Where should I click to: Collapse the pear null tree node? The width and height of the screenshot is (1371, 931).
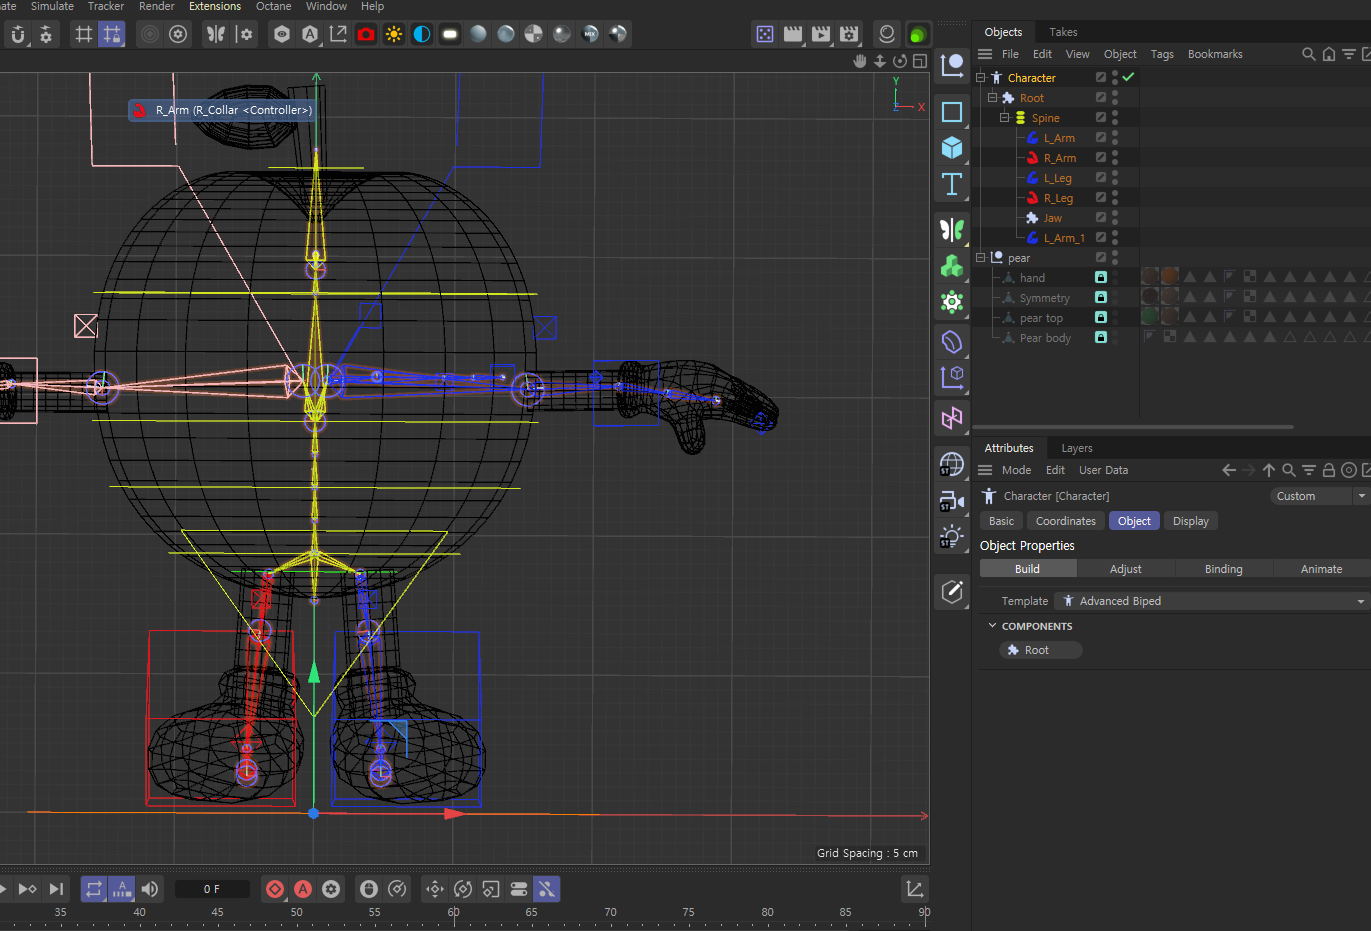[x=981, y=257]
